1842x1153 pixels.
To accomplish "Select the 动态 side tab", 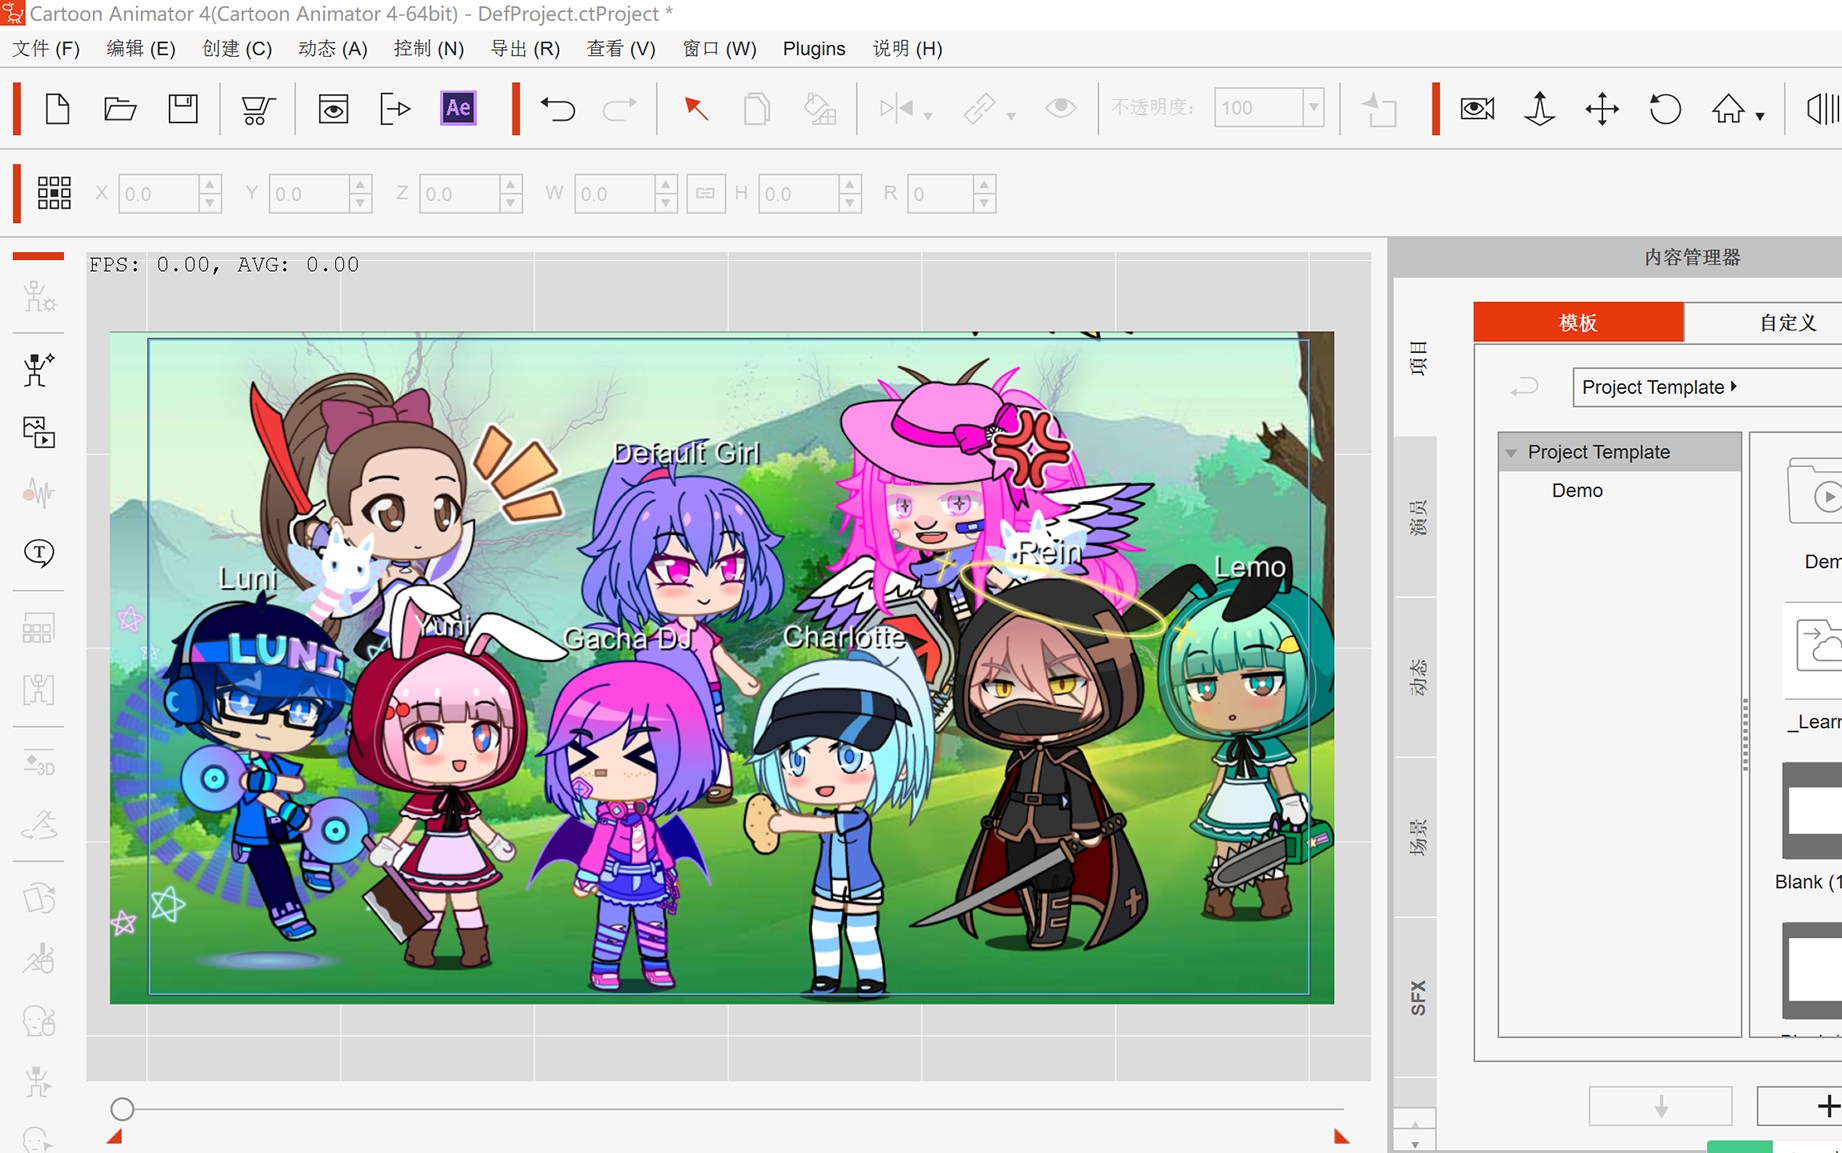I will pyautogui.click(x=1417, y=677).
